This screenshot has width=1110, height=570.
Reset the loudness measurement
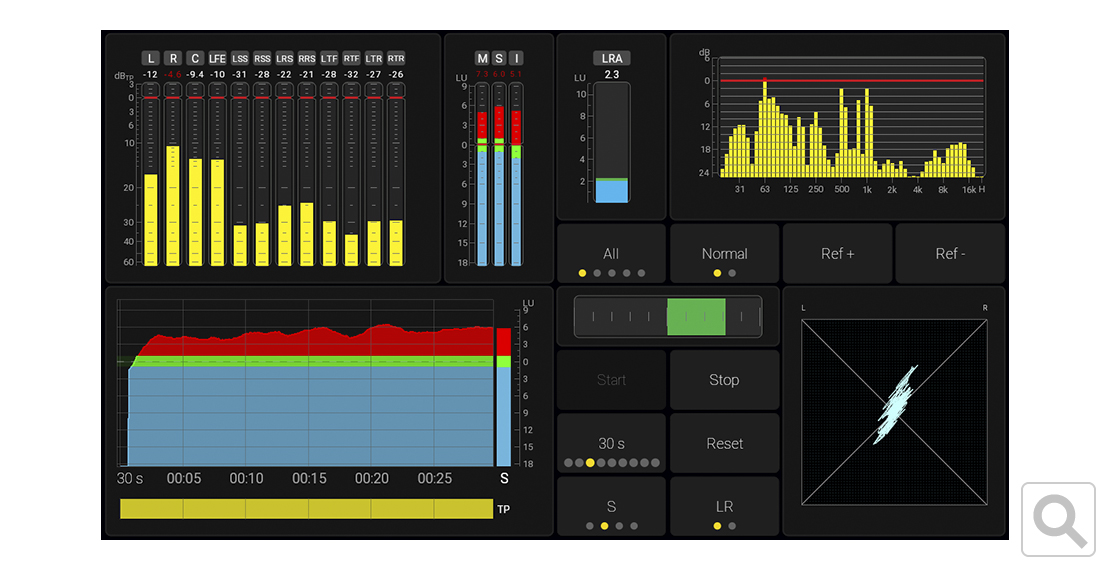(x=724, y=444)
